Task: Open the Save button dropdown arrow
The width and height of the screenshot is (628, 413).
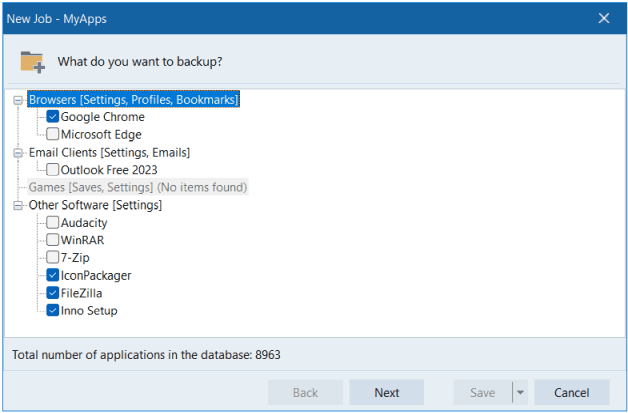Action: point(520,393)
